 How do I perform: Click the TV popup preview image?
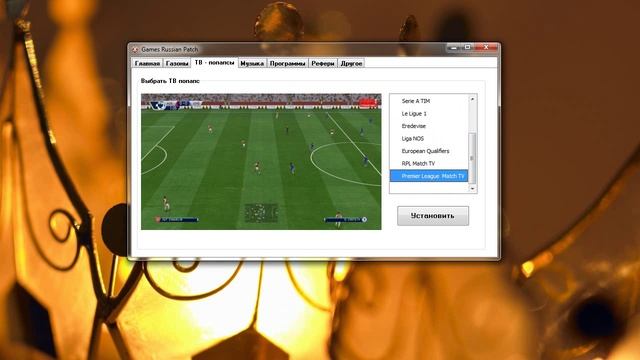click(x=261, y=162)
